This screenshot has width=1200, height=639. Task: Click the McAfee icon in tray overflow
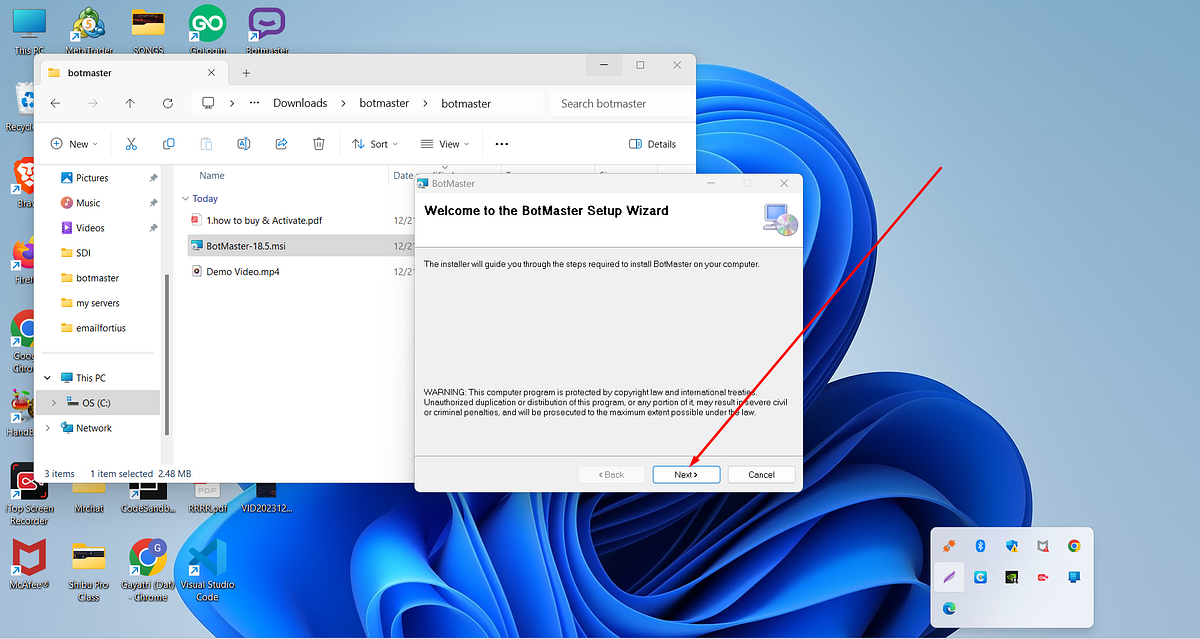click(1043, 546)
